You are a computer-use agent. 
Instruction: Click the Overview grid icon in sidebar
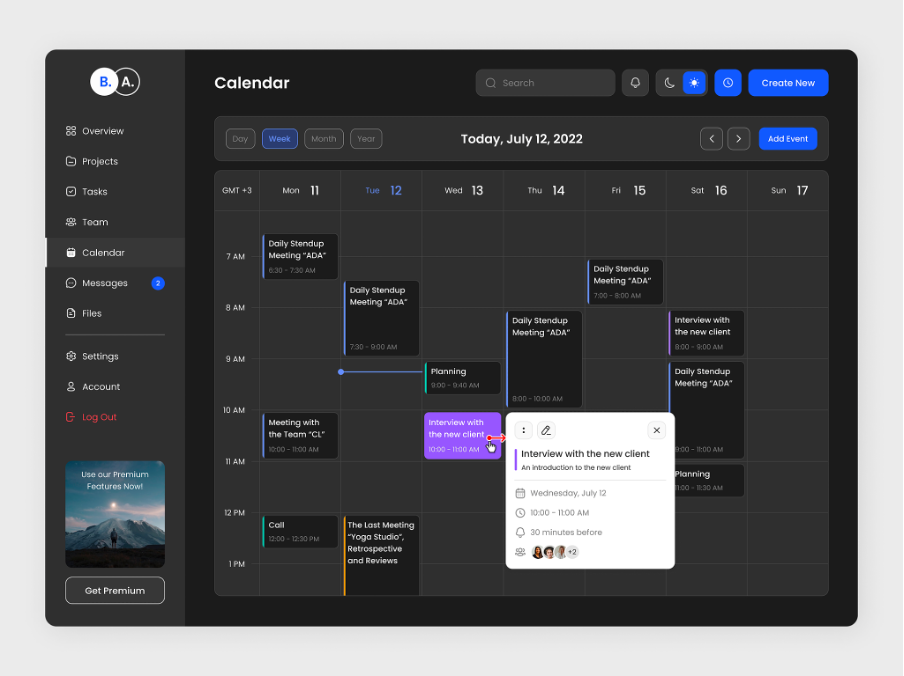(71, 131)
